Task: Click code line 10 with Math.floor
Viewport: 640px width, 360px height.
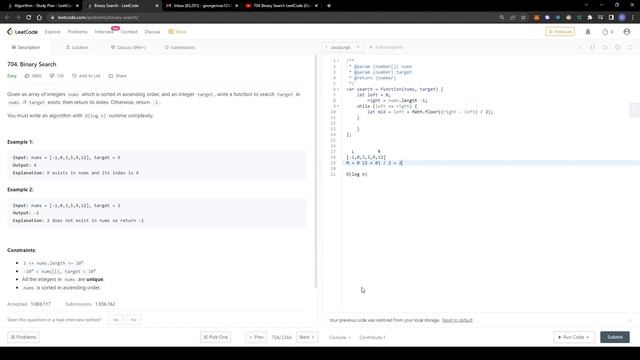Action: (x=430, y=112)
